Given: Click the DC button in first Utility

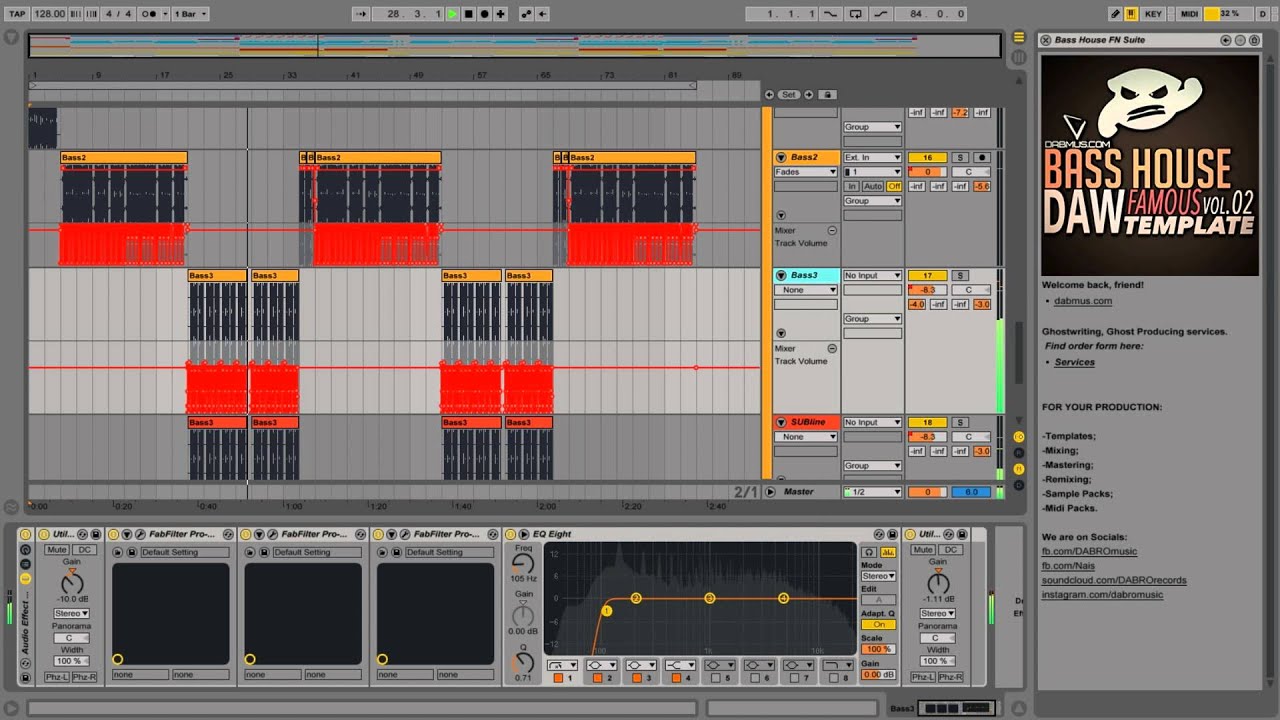Looking at the screenshot, I should (x=85, y=550).
